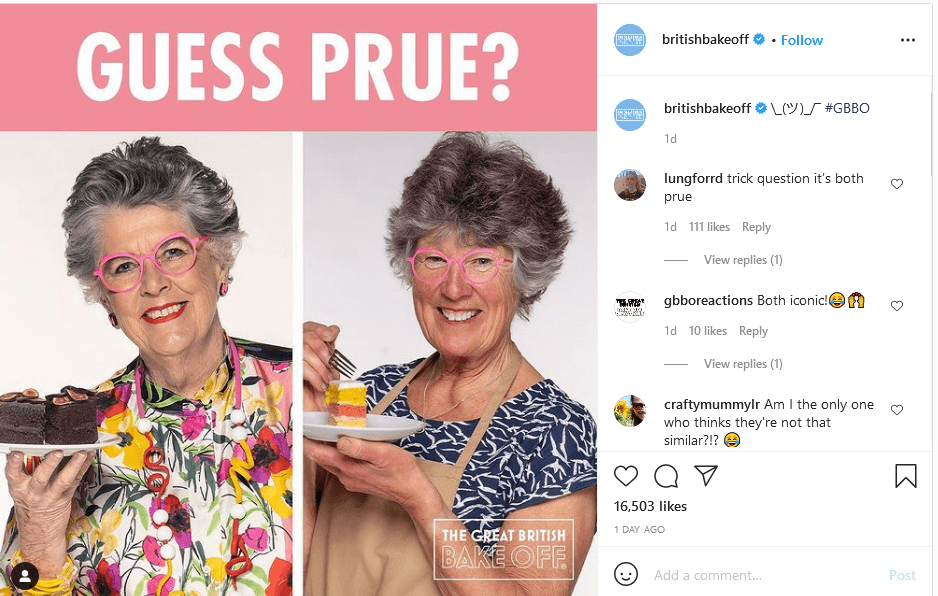Expand replies under lungforrd's comment
Viewport: 938px width, 596px height.
[742, 260]
